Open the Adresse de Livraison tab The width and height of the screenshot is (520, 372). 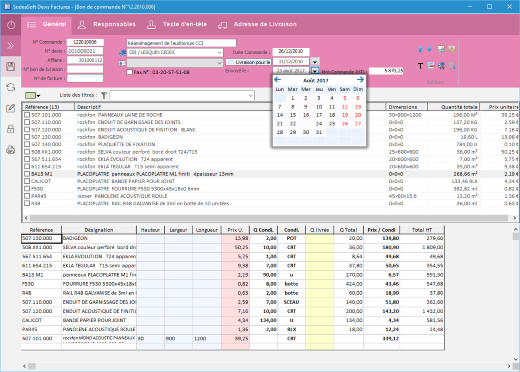[x=257, y=24]
